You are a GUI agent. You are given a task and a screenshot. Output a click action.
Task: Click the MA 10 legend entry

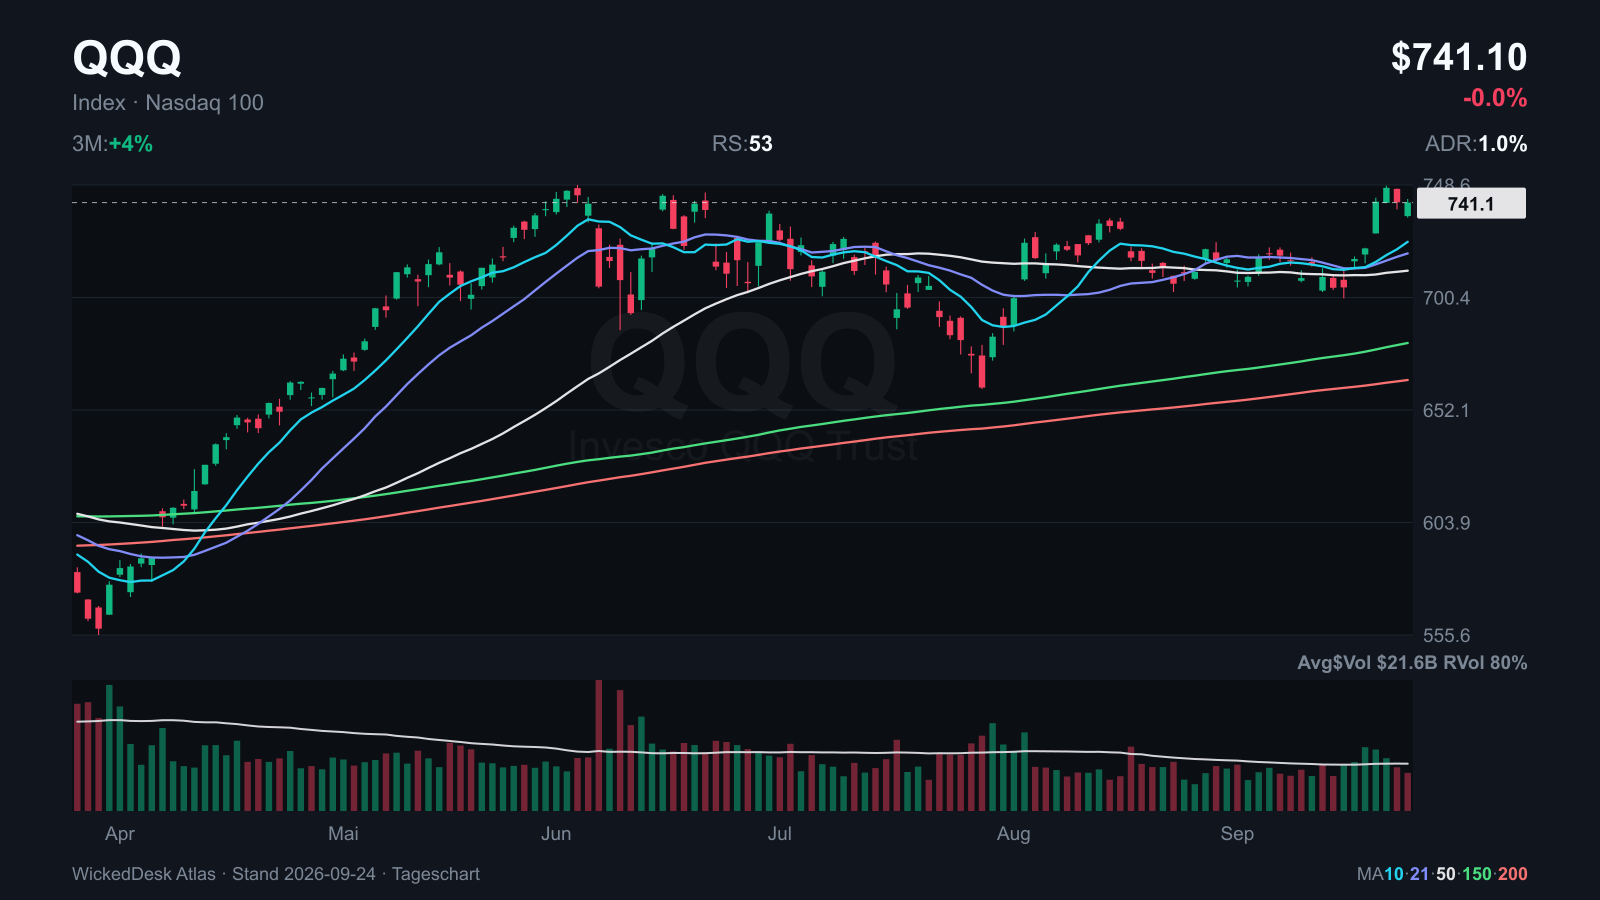coord(1394,874)
